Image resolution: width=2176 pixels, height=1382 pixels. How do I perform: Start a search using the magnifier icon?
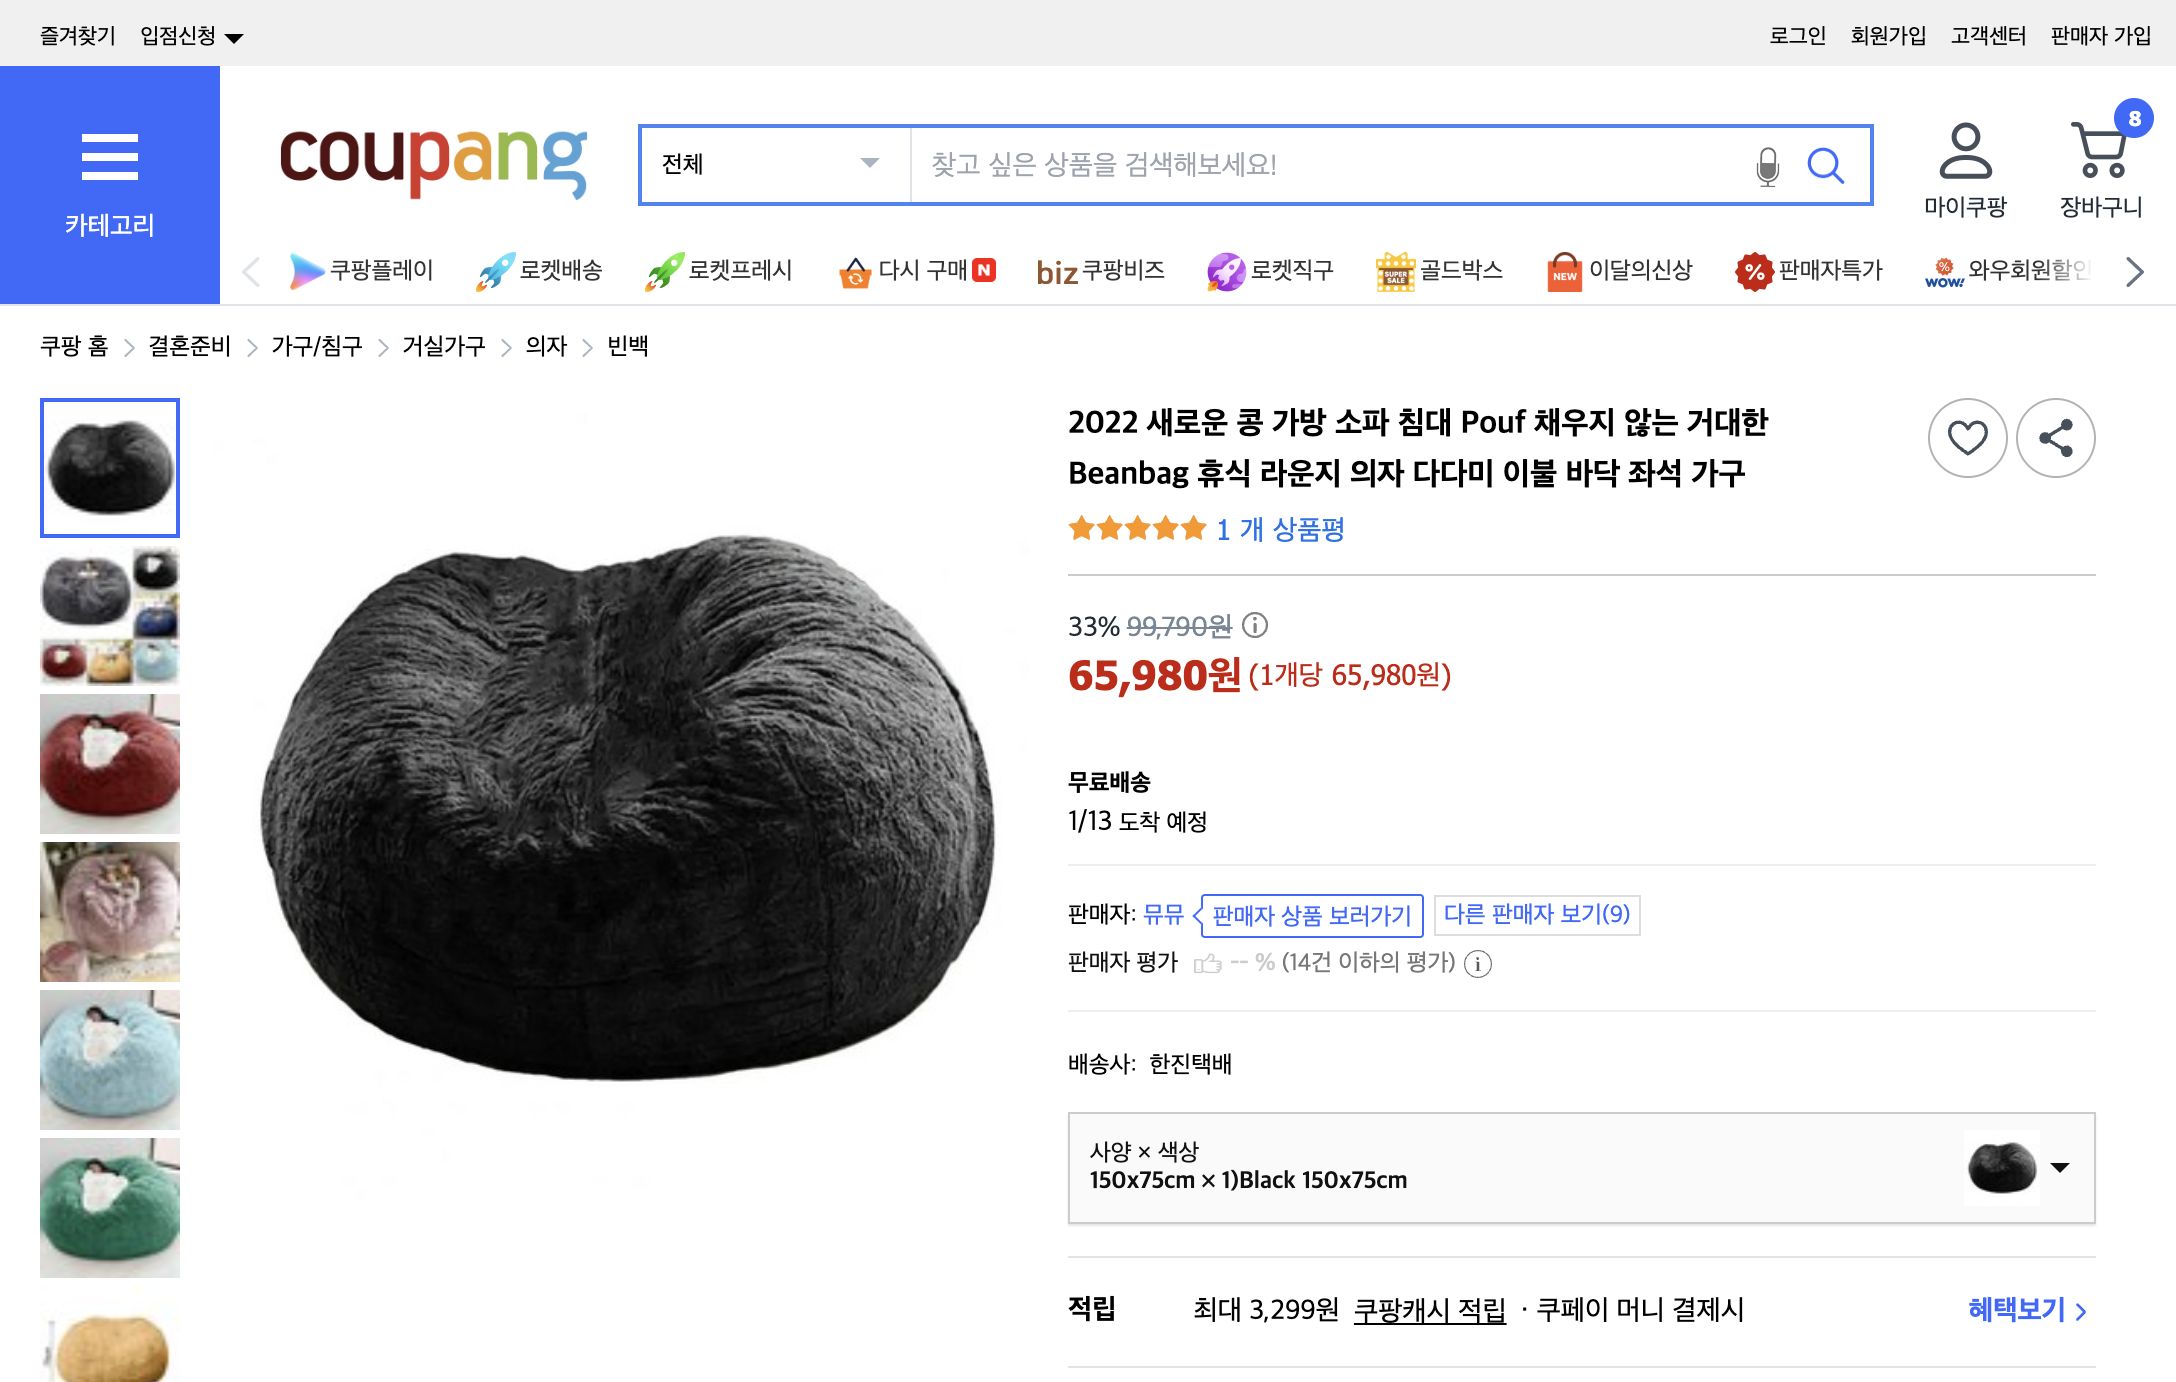coord(1827,165)
